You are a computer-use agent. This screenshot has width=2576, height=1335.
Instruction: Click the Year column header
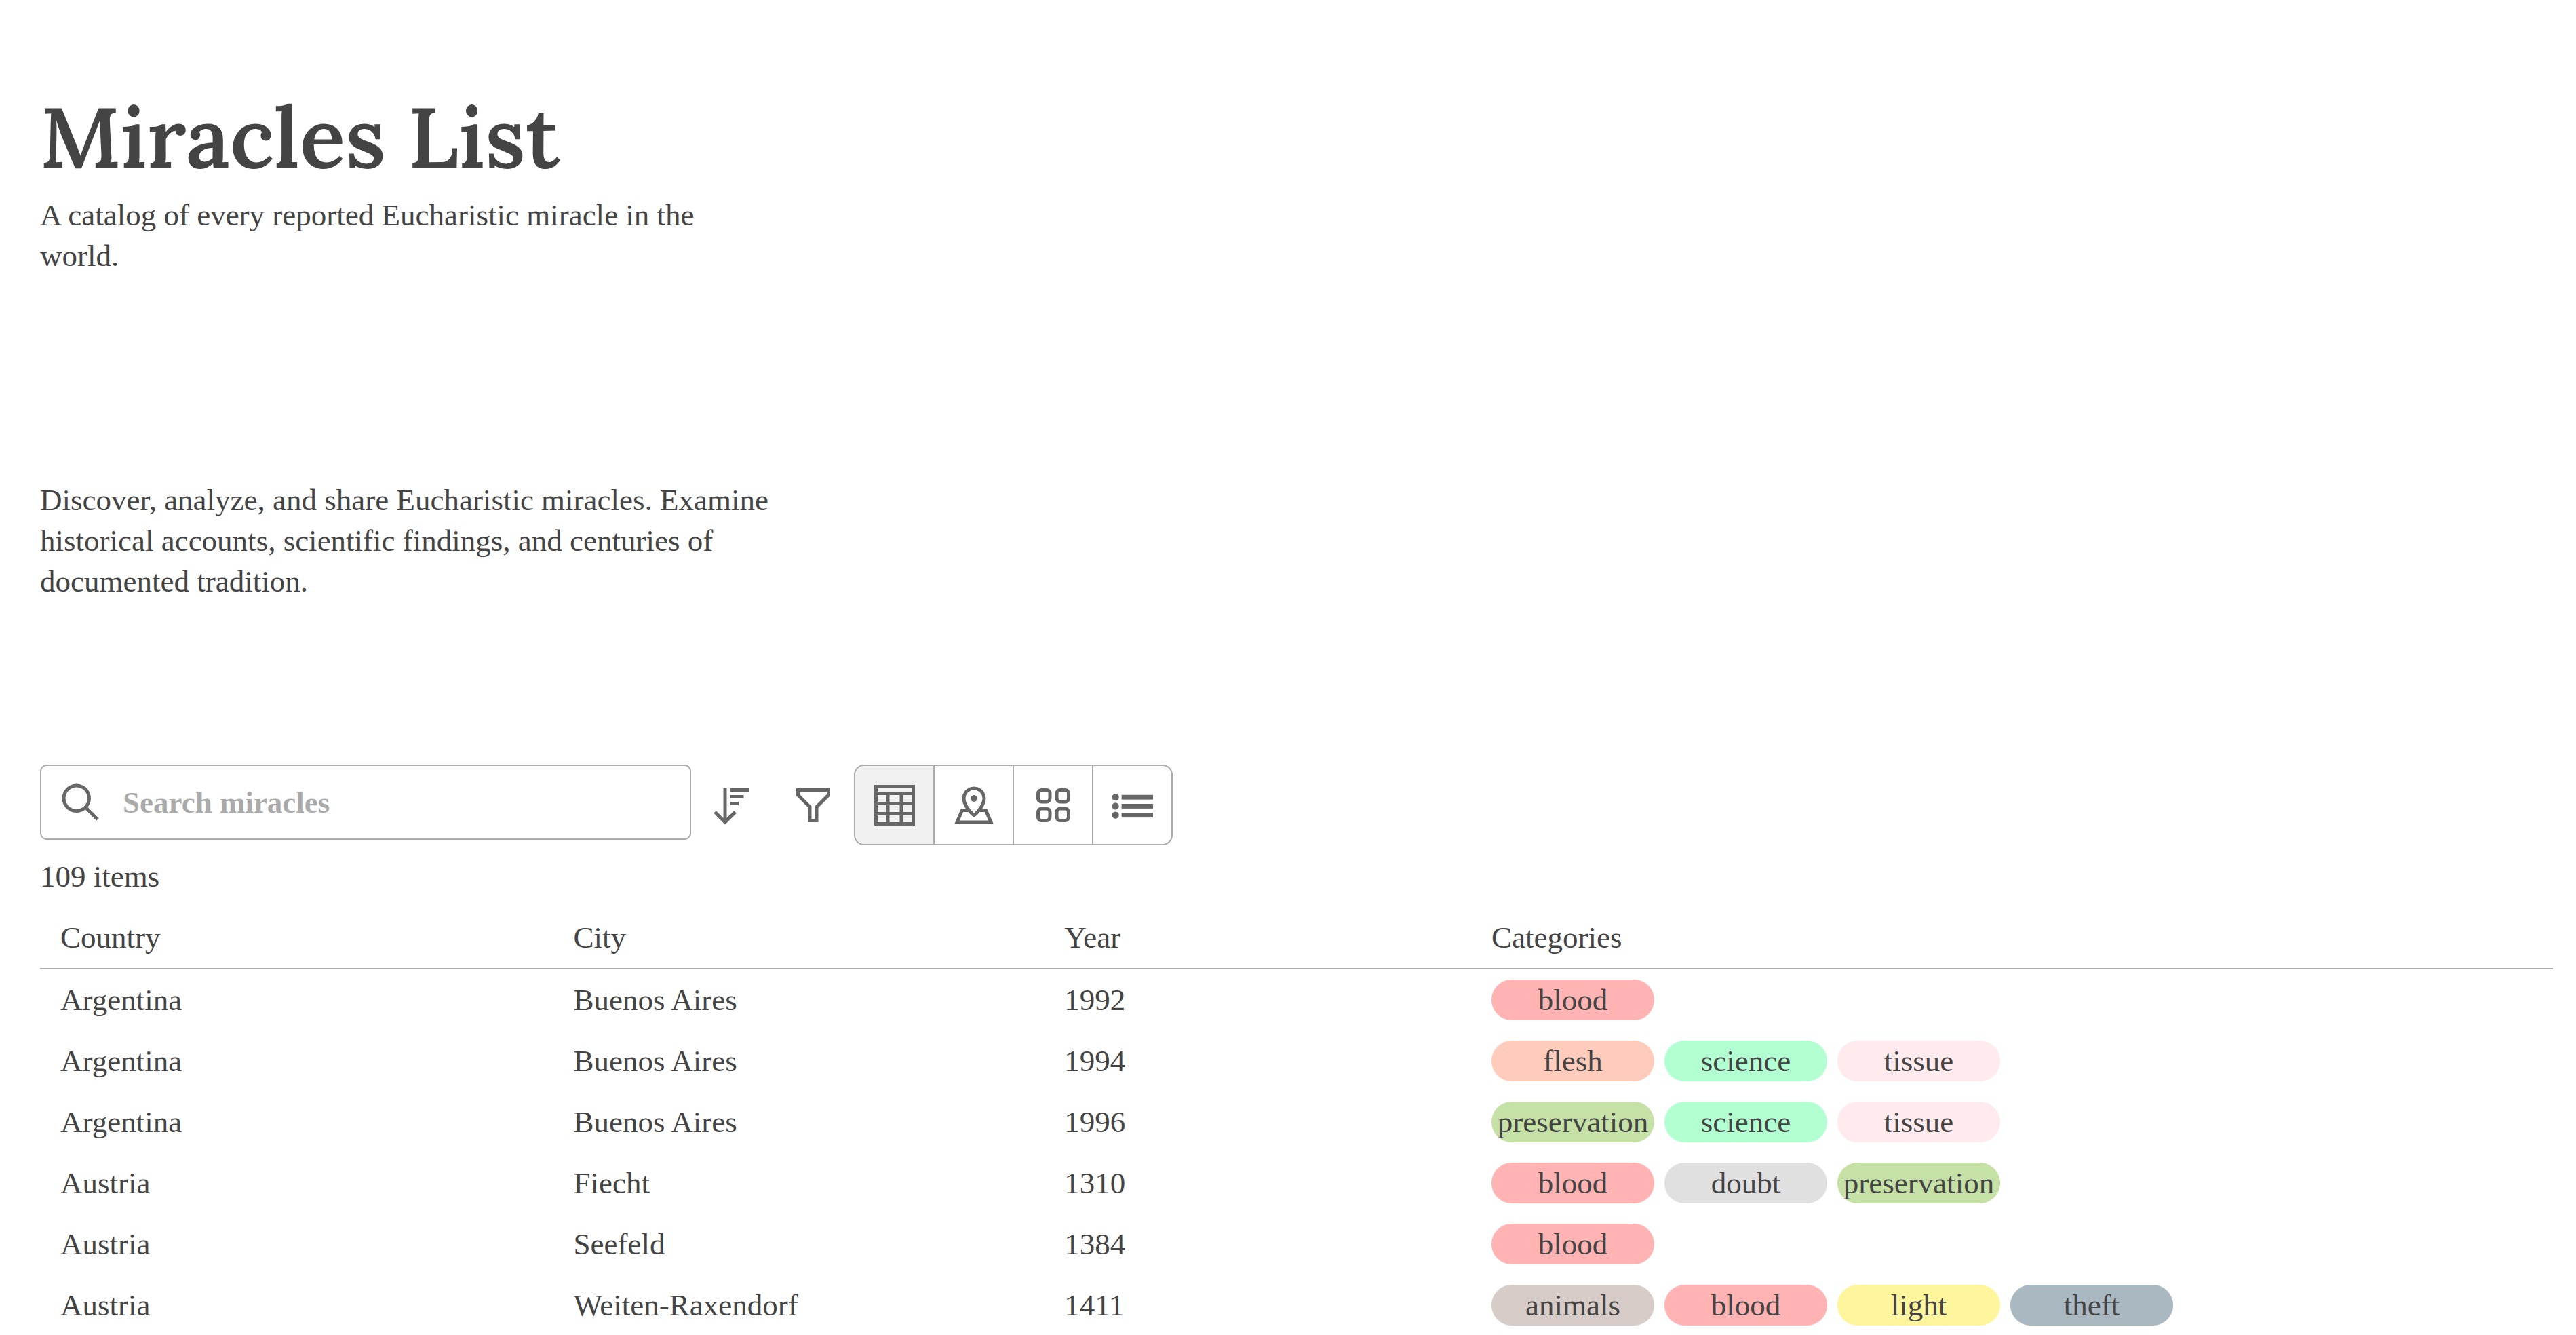click(x=1092, y=938)
